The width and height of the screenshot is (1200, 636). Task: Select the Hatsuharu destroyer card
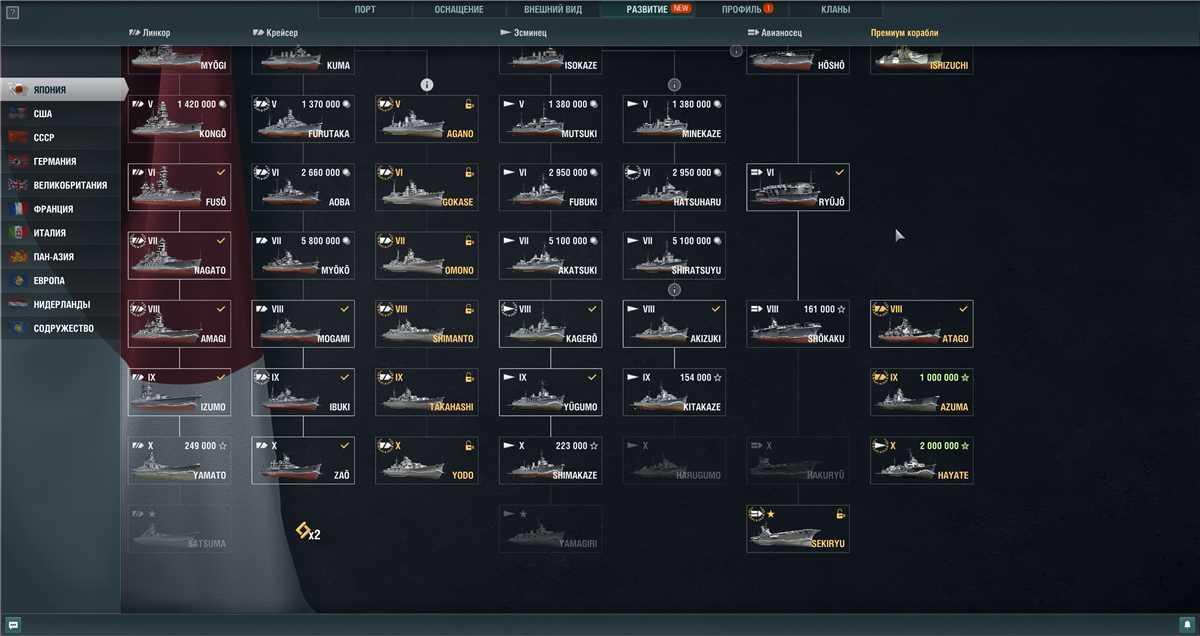675,187
